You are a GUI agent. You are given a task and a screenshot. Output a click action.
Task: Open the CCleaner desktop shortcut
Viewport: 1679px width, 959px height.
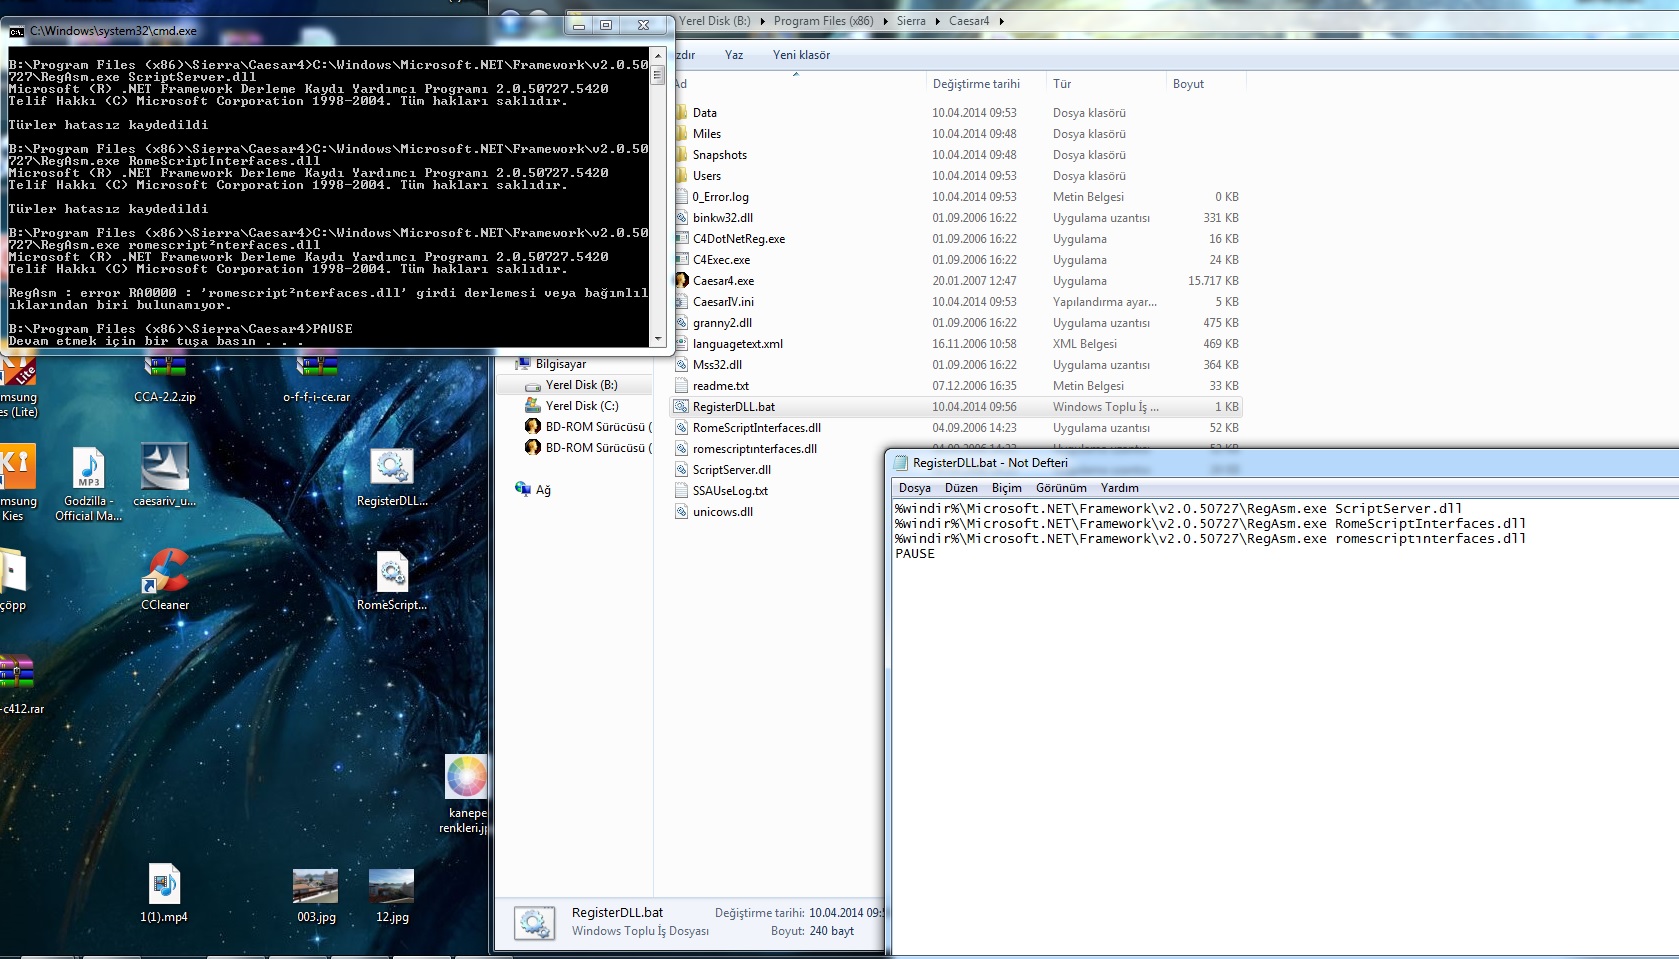coord(165,578)
